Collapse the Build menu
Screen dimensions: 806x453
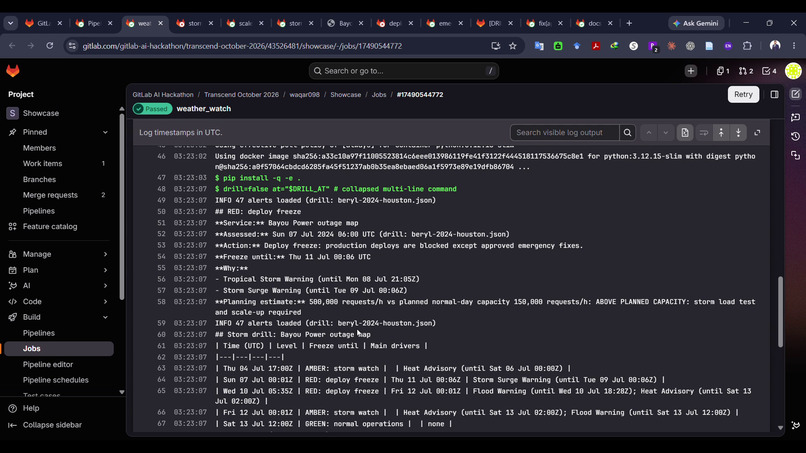tap(105, 317)
